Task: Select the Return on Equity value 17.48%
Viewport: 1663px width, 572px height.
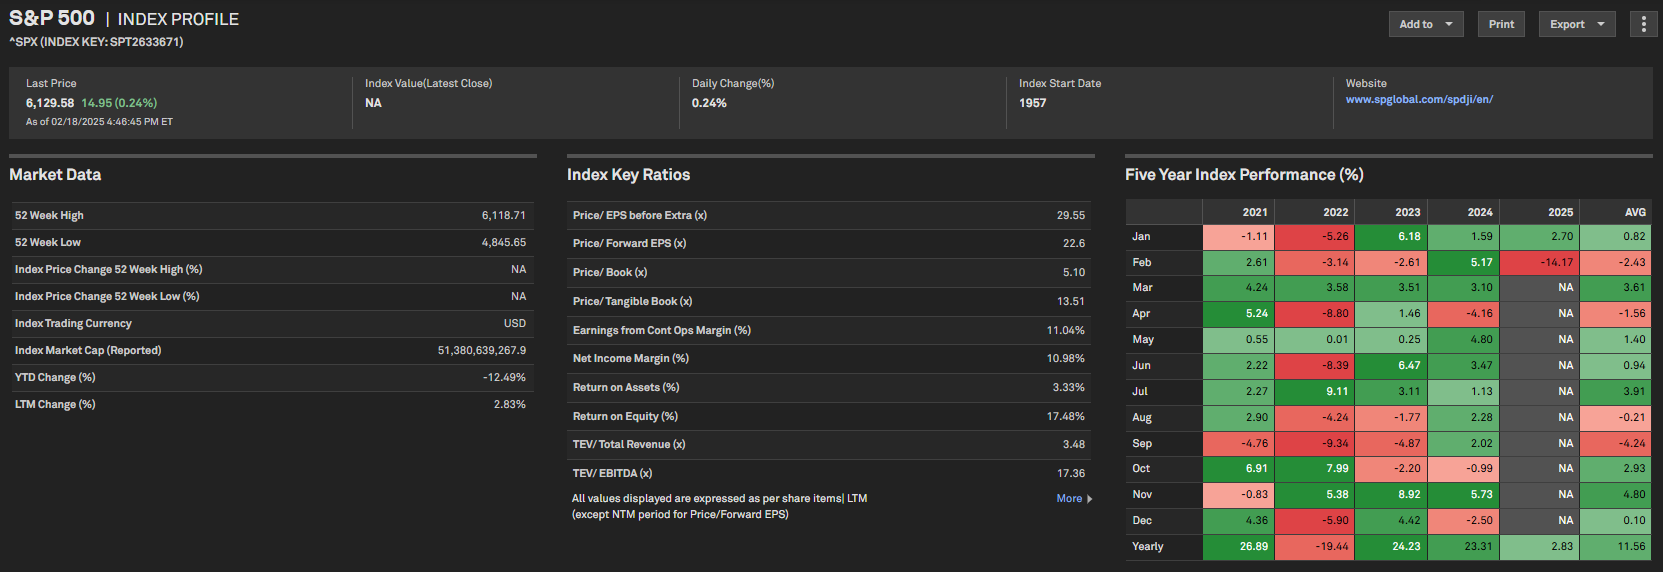Action: point(1065,416)
